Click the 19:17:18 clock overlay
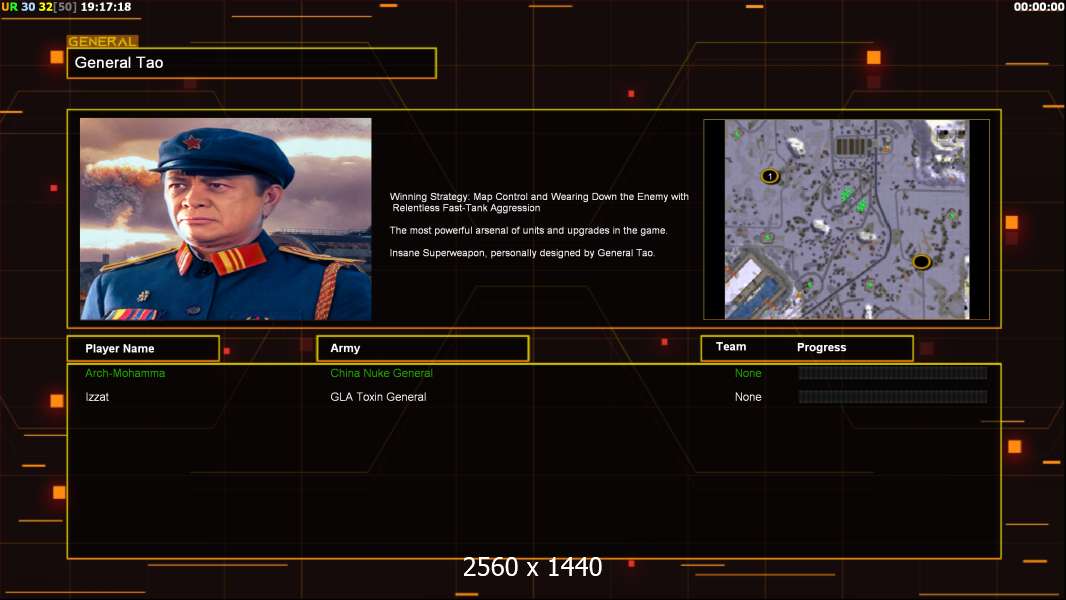 click(x=106, y=7)
